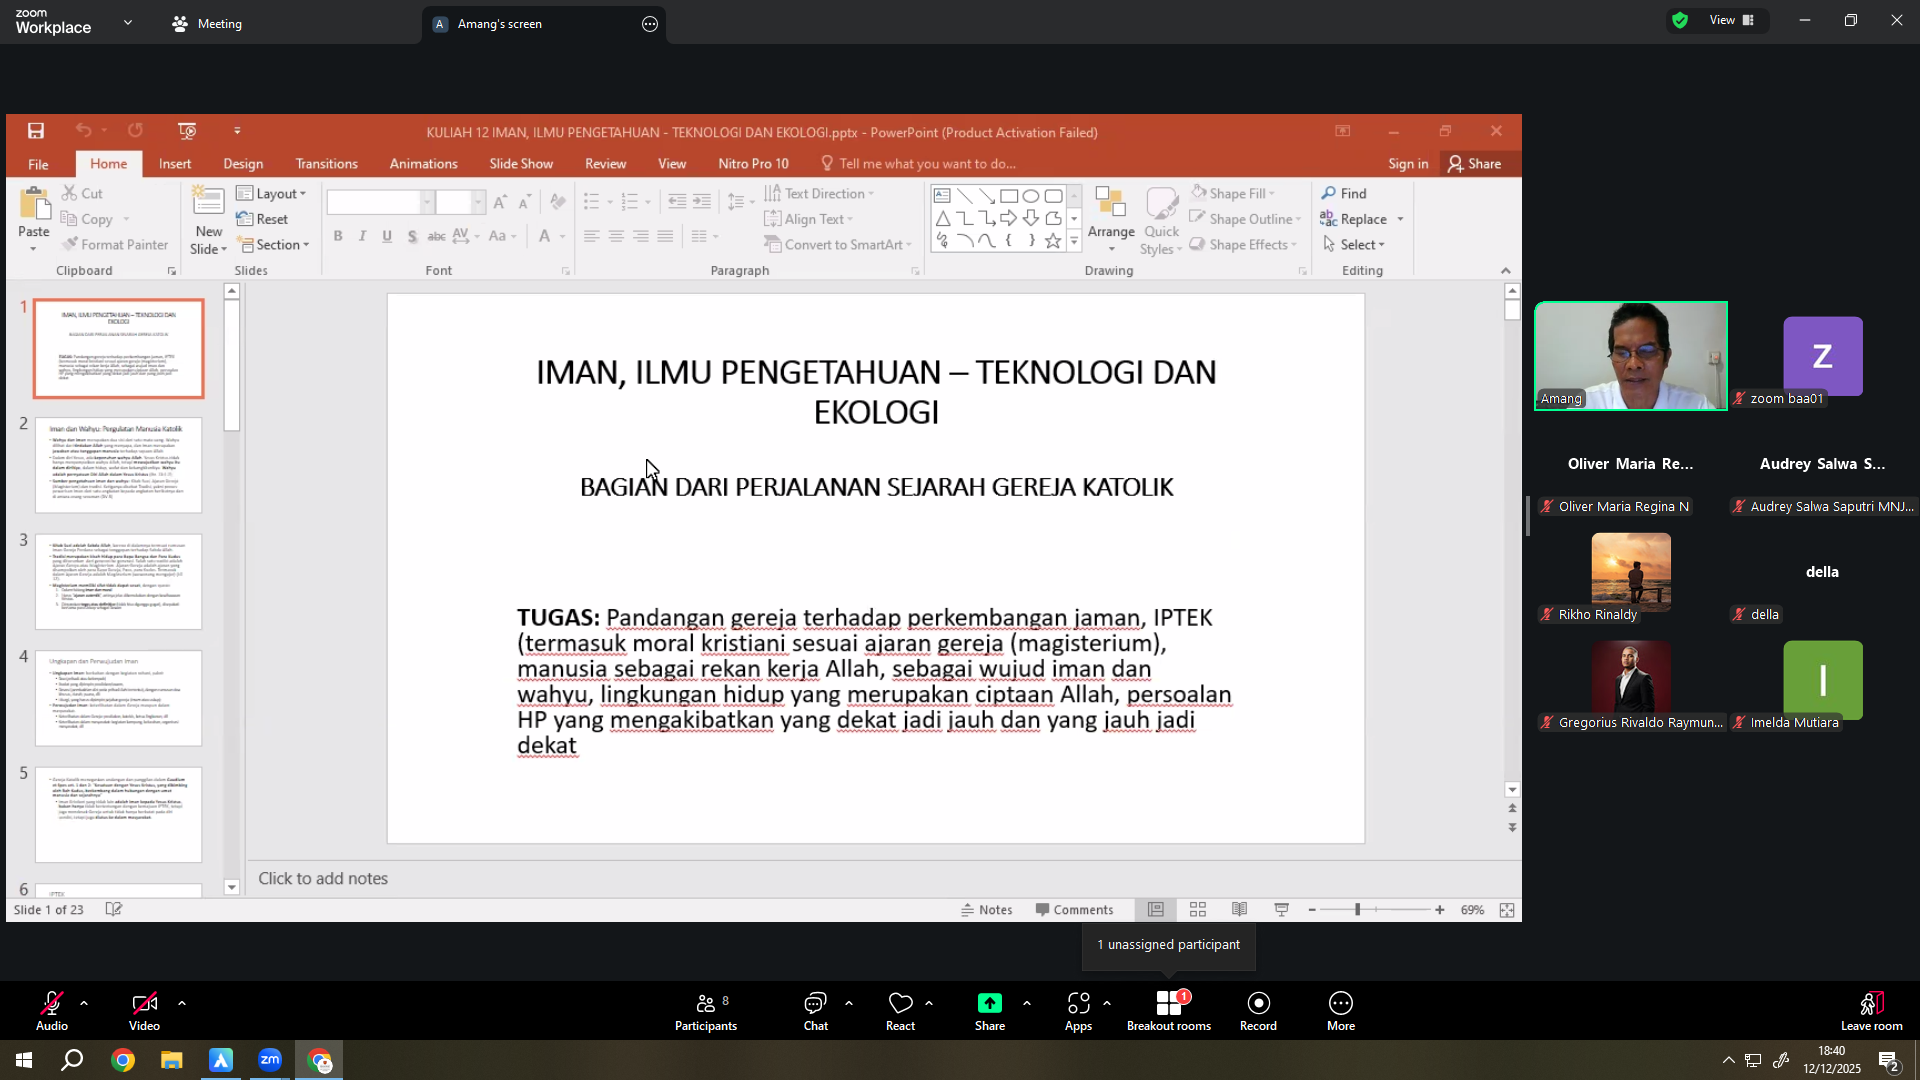
Task: Expand Zoom Audio options arrow
Action: pos(84,1003)
